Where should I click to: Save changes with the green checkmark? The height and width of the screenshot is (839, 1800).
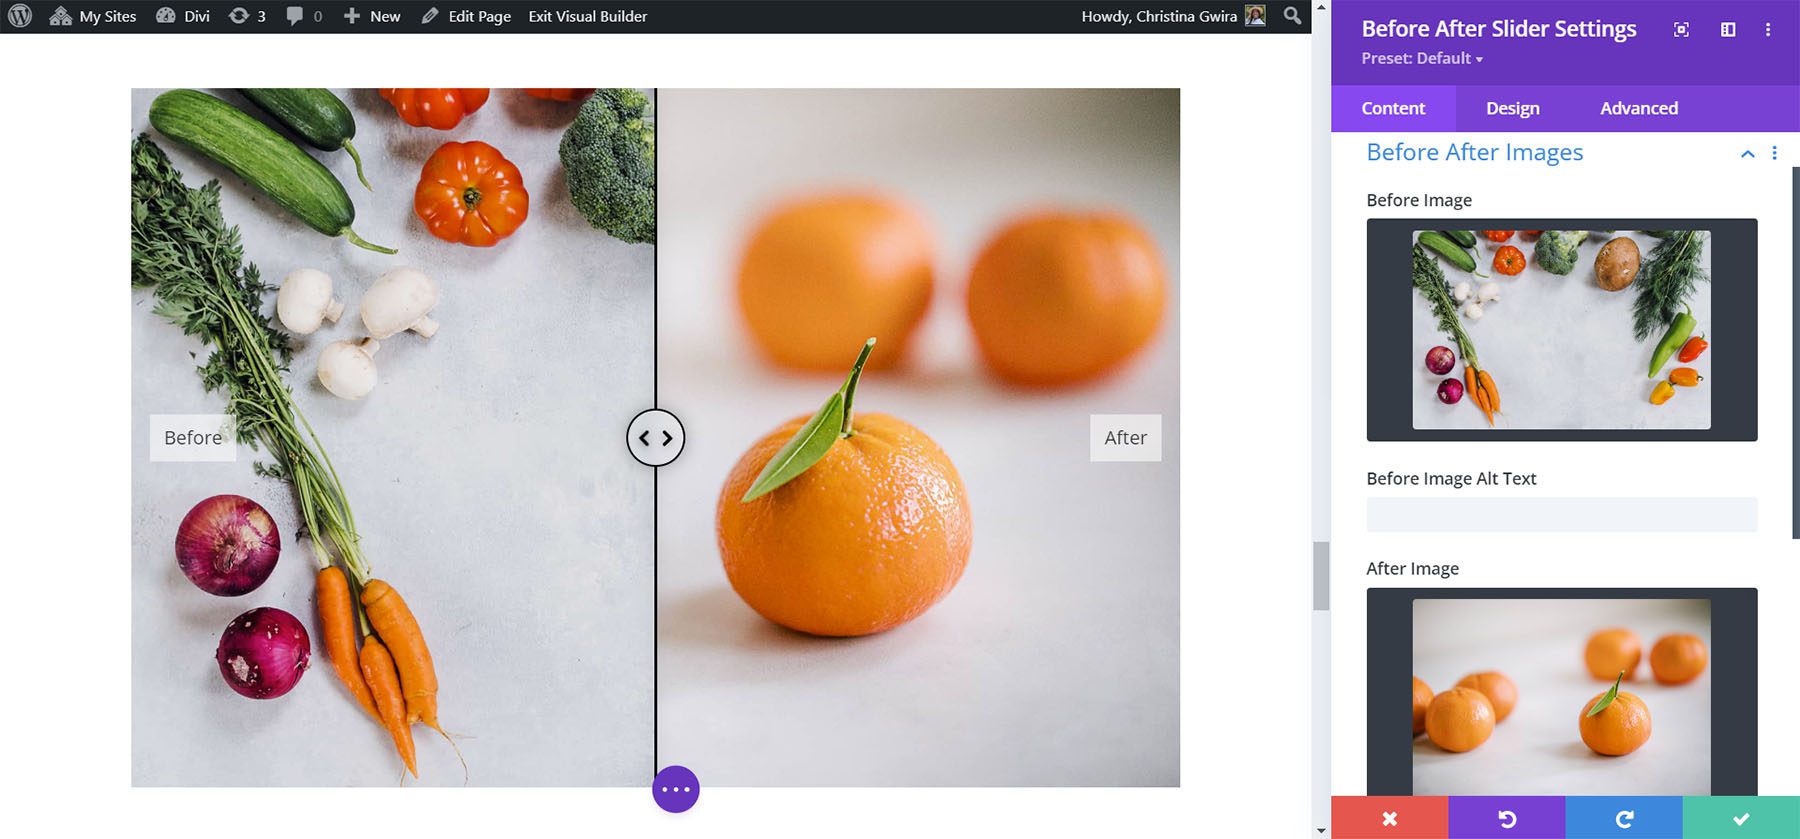tap(1741, 818)
